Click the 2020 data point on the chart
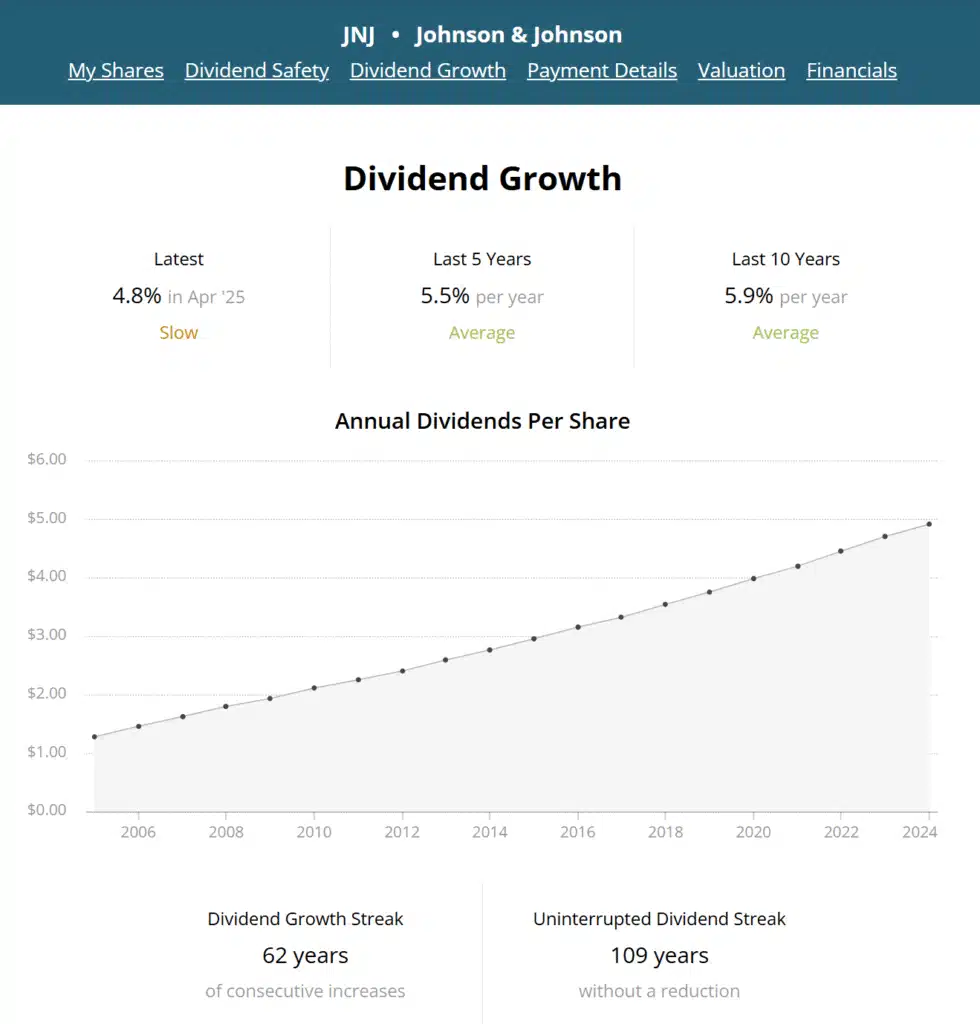Image resolution: width=980 pixels, height=1024 pixels. (753, 578)
